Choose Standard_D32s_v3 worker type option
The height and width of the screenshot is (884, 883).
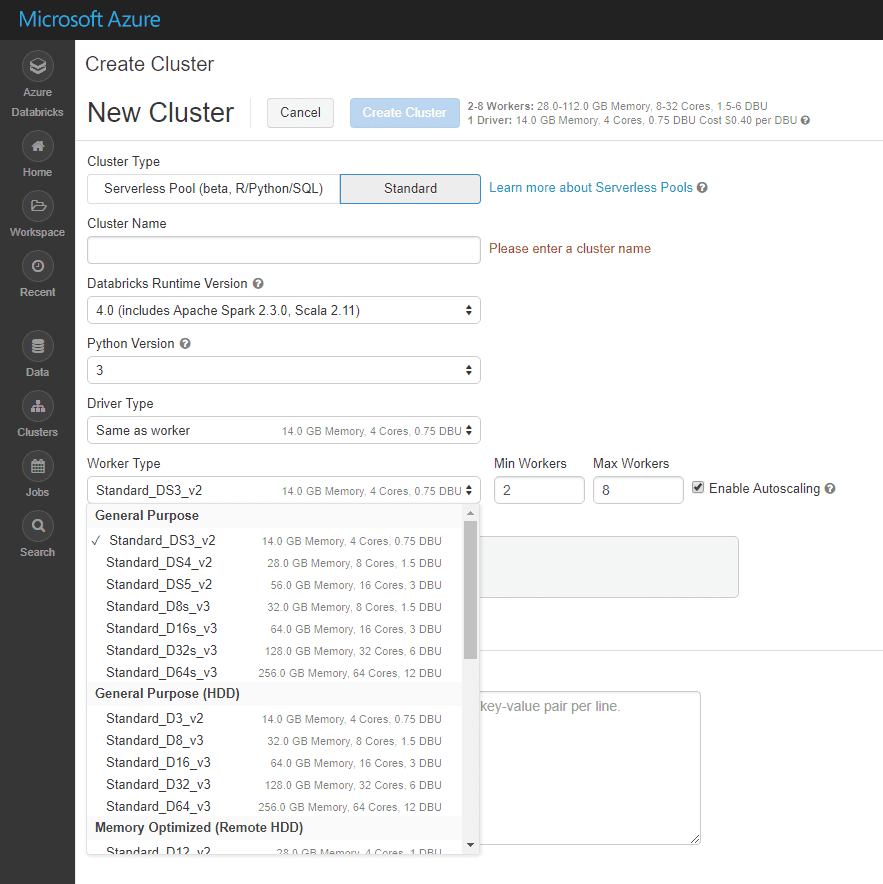[x=275, y=651]
